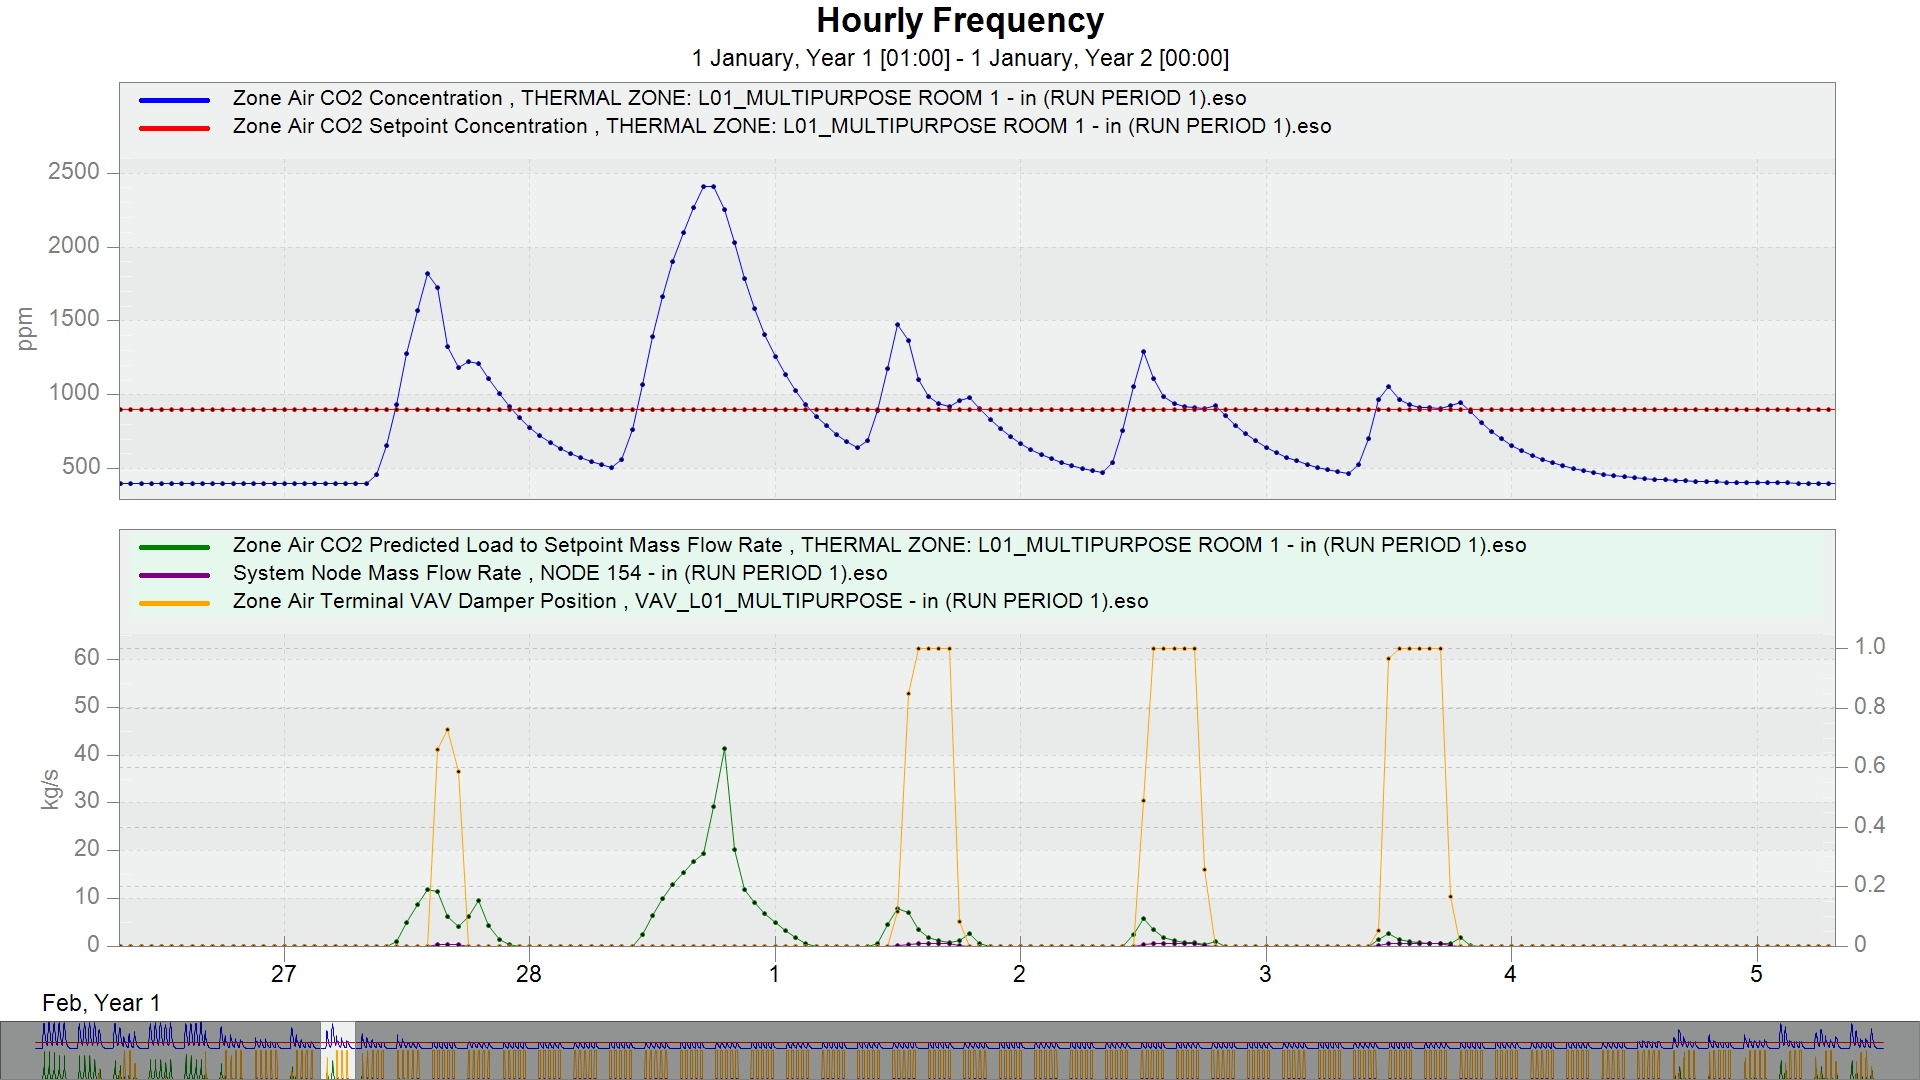Click the x-axis tick label 27
The width and height of the screenshot is (1920, 1080).
(284, 974)
